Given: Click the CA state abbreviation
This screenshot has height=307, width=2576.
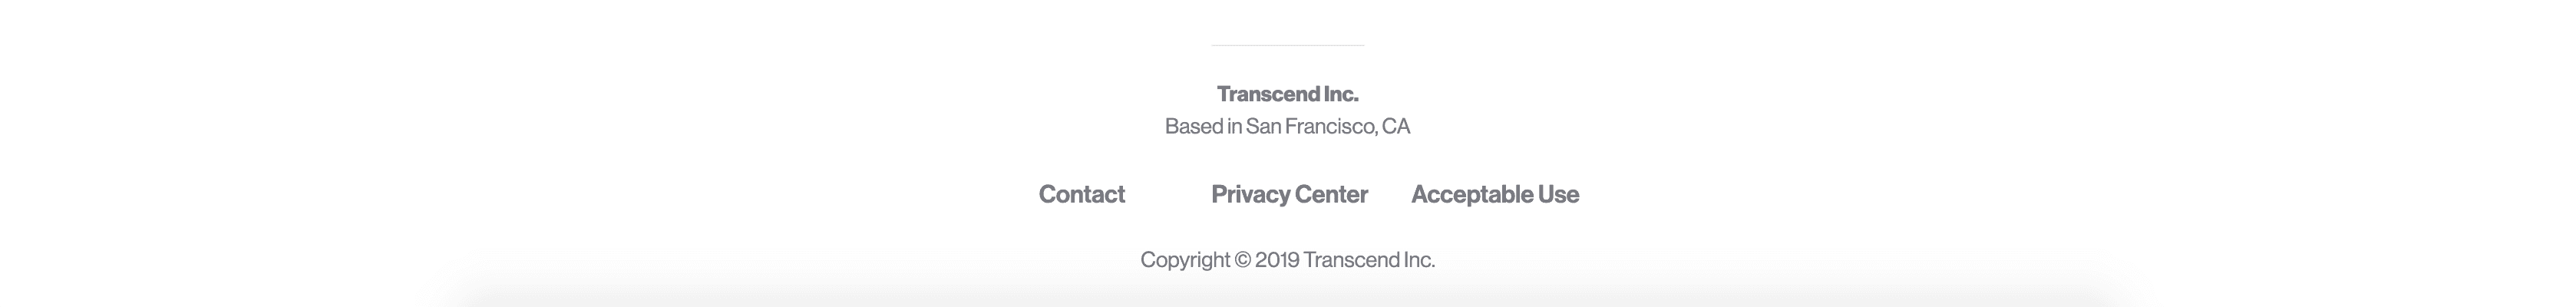Looking at the screenshot, I should [1396, 126].
